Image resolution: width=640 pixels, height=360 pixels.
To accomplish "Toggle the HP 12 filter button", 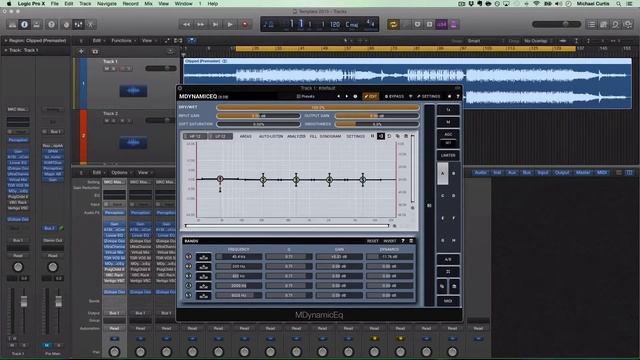I will tap(195, 136).
